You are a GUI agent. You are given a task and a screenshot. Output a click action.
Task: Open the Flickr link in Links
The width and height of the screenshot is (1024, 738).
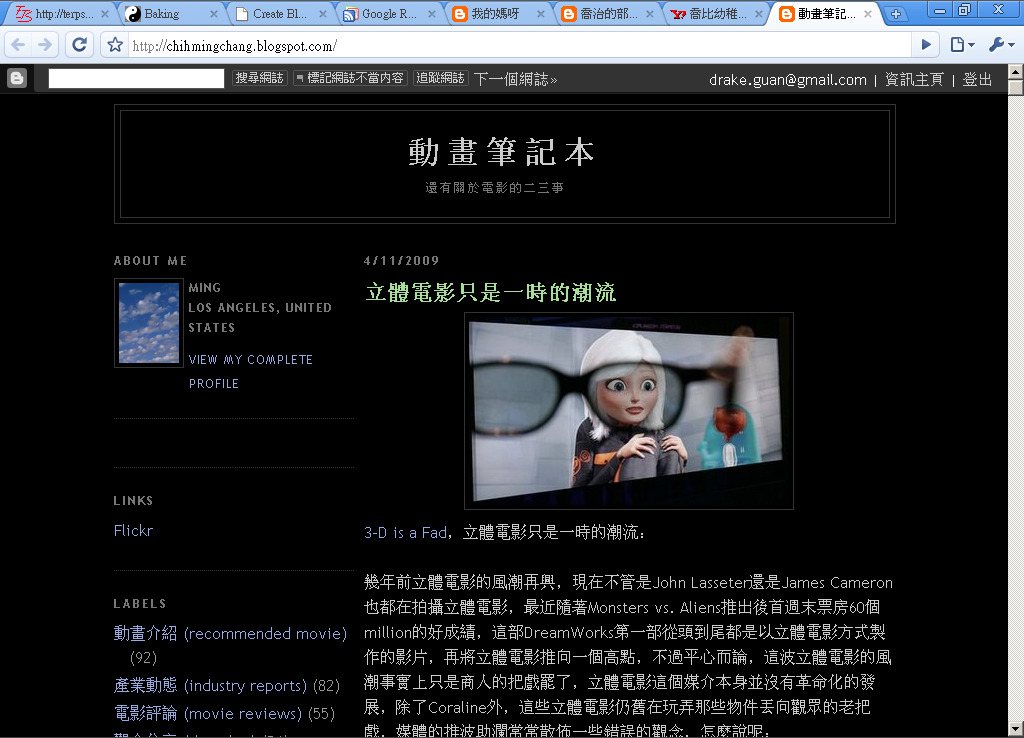[133, 530]
